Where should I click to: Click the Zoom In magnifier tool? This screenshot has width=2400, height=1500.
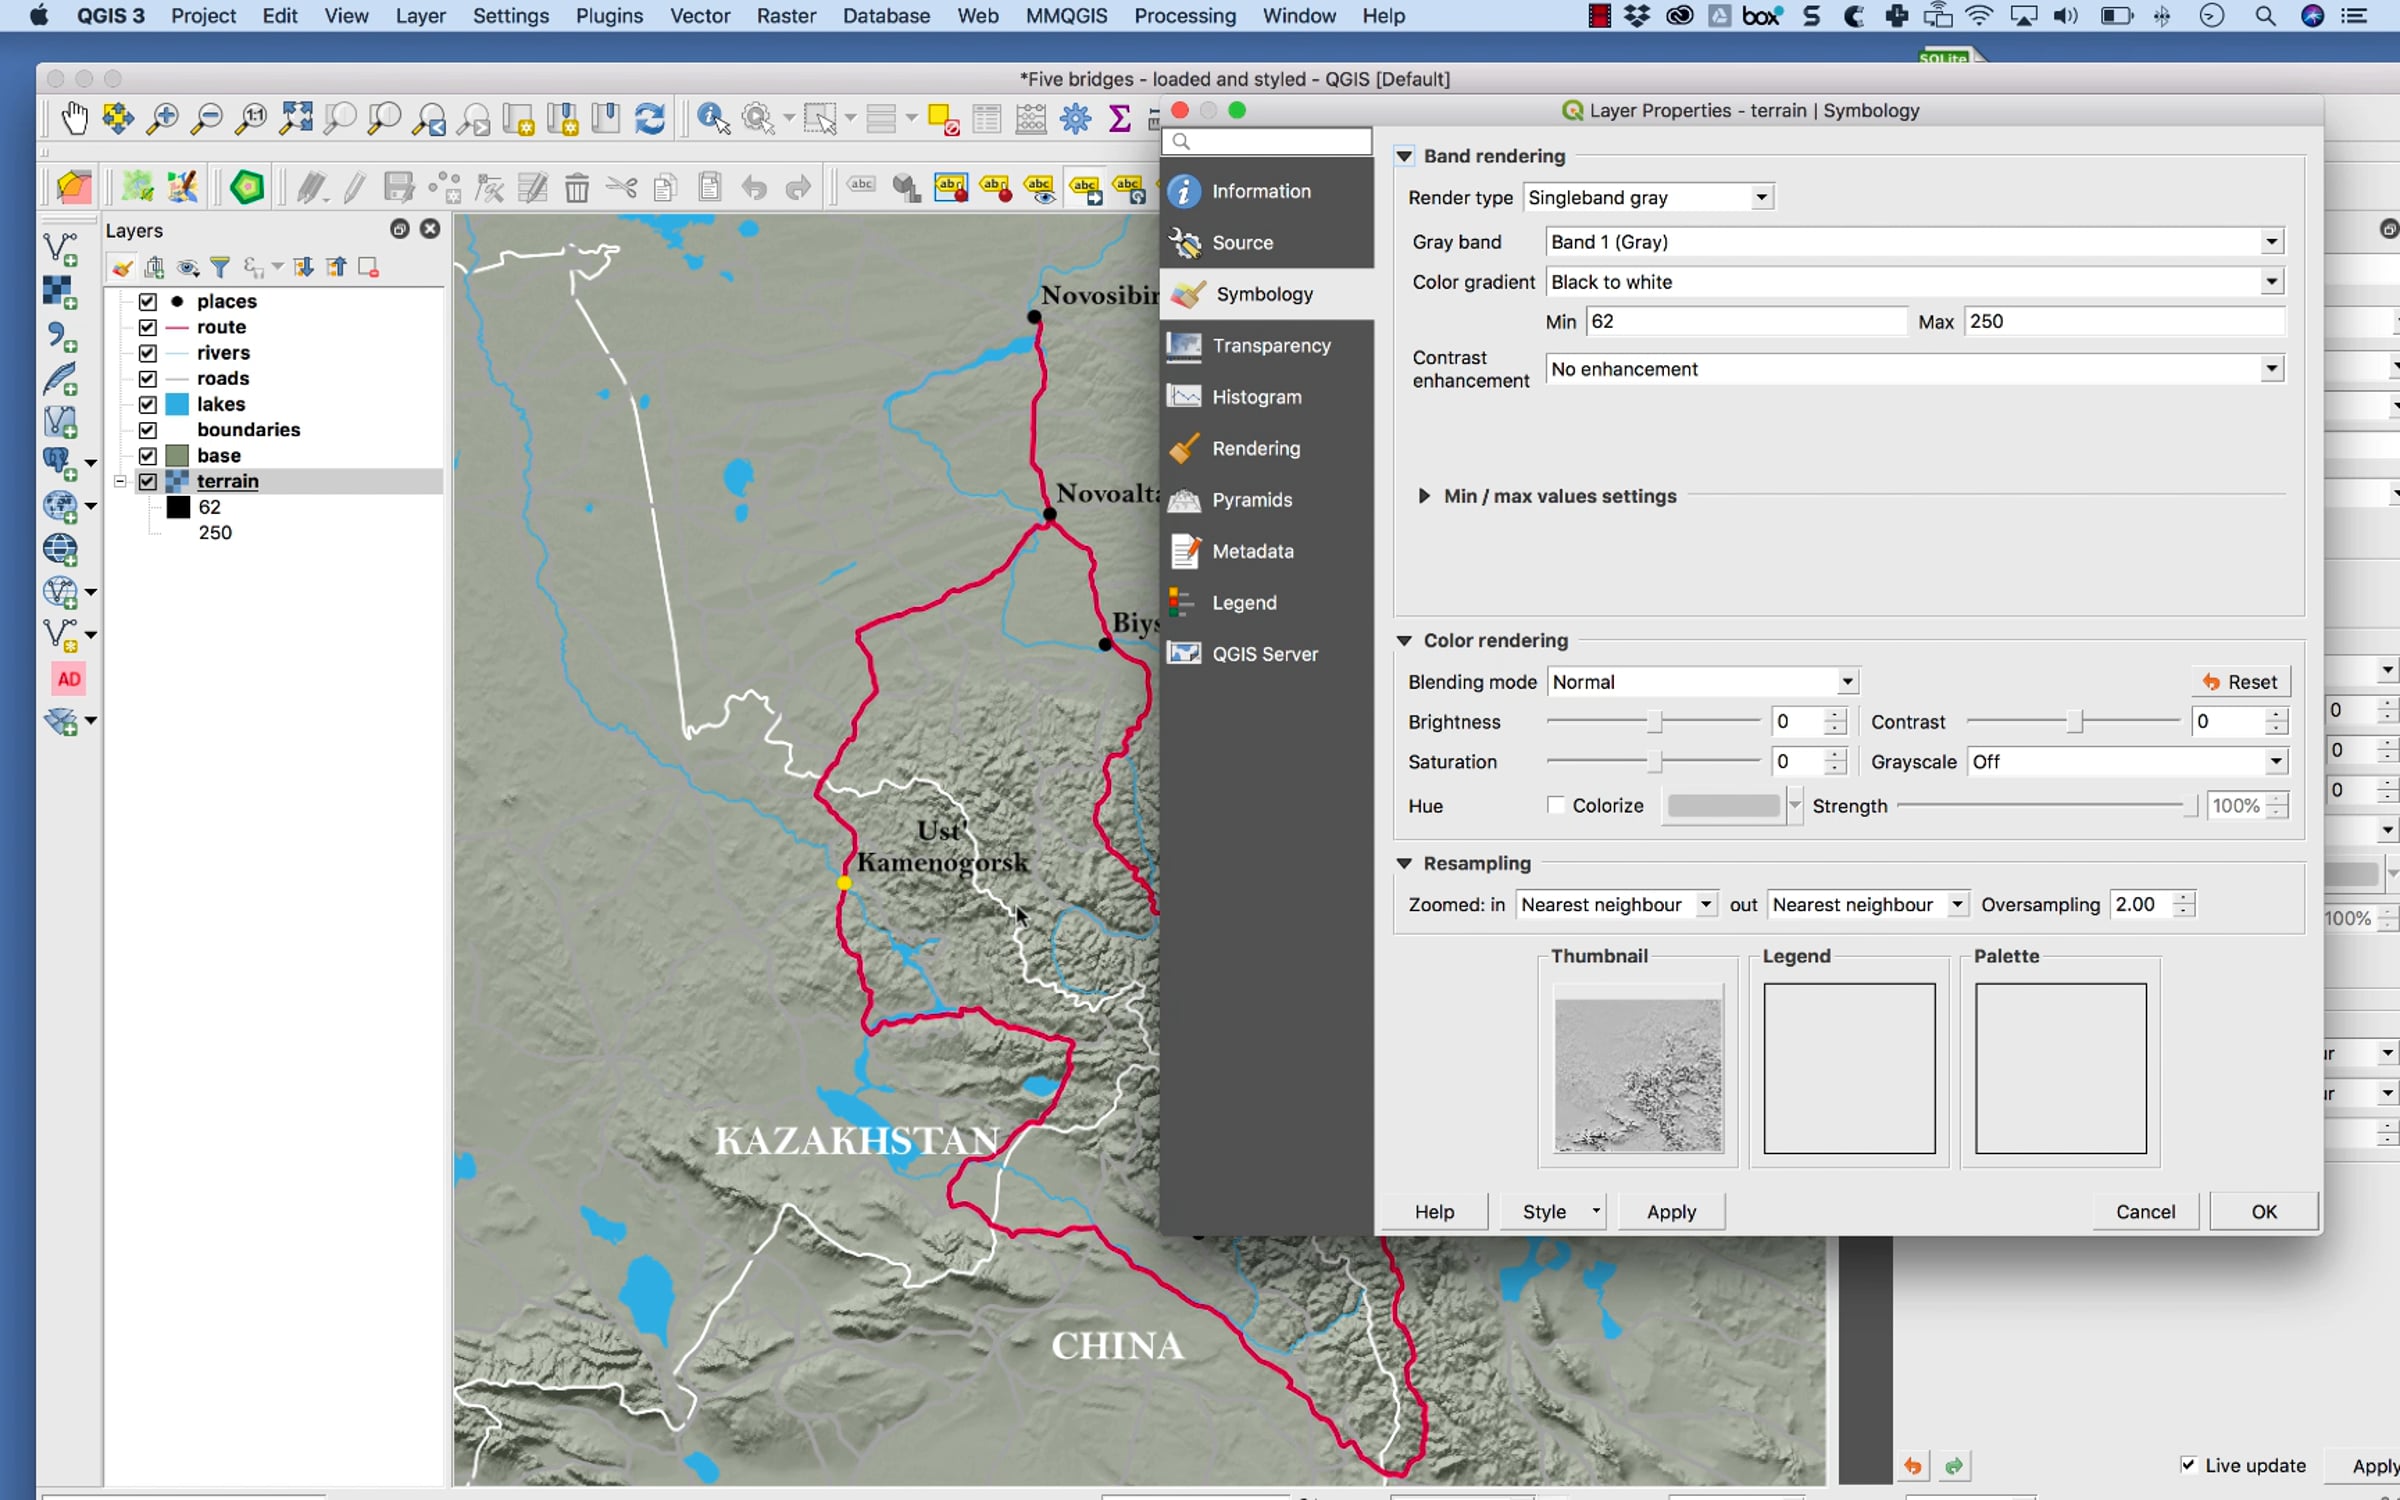click(162, 119)
